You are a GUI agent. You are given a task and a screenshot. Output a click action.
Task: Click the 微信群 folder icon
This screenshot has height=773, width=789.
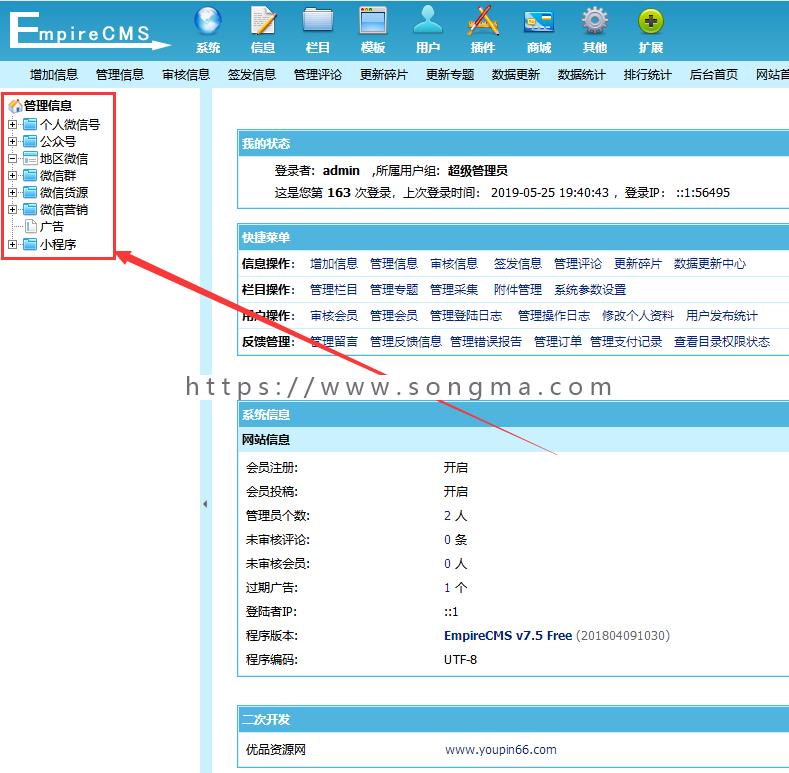[30, 176]
